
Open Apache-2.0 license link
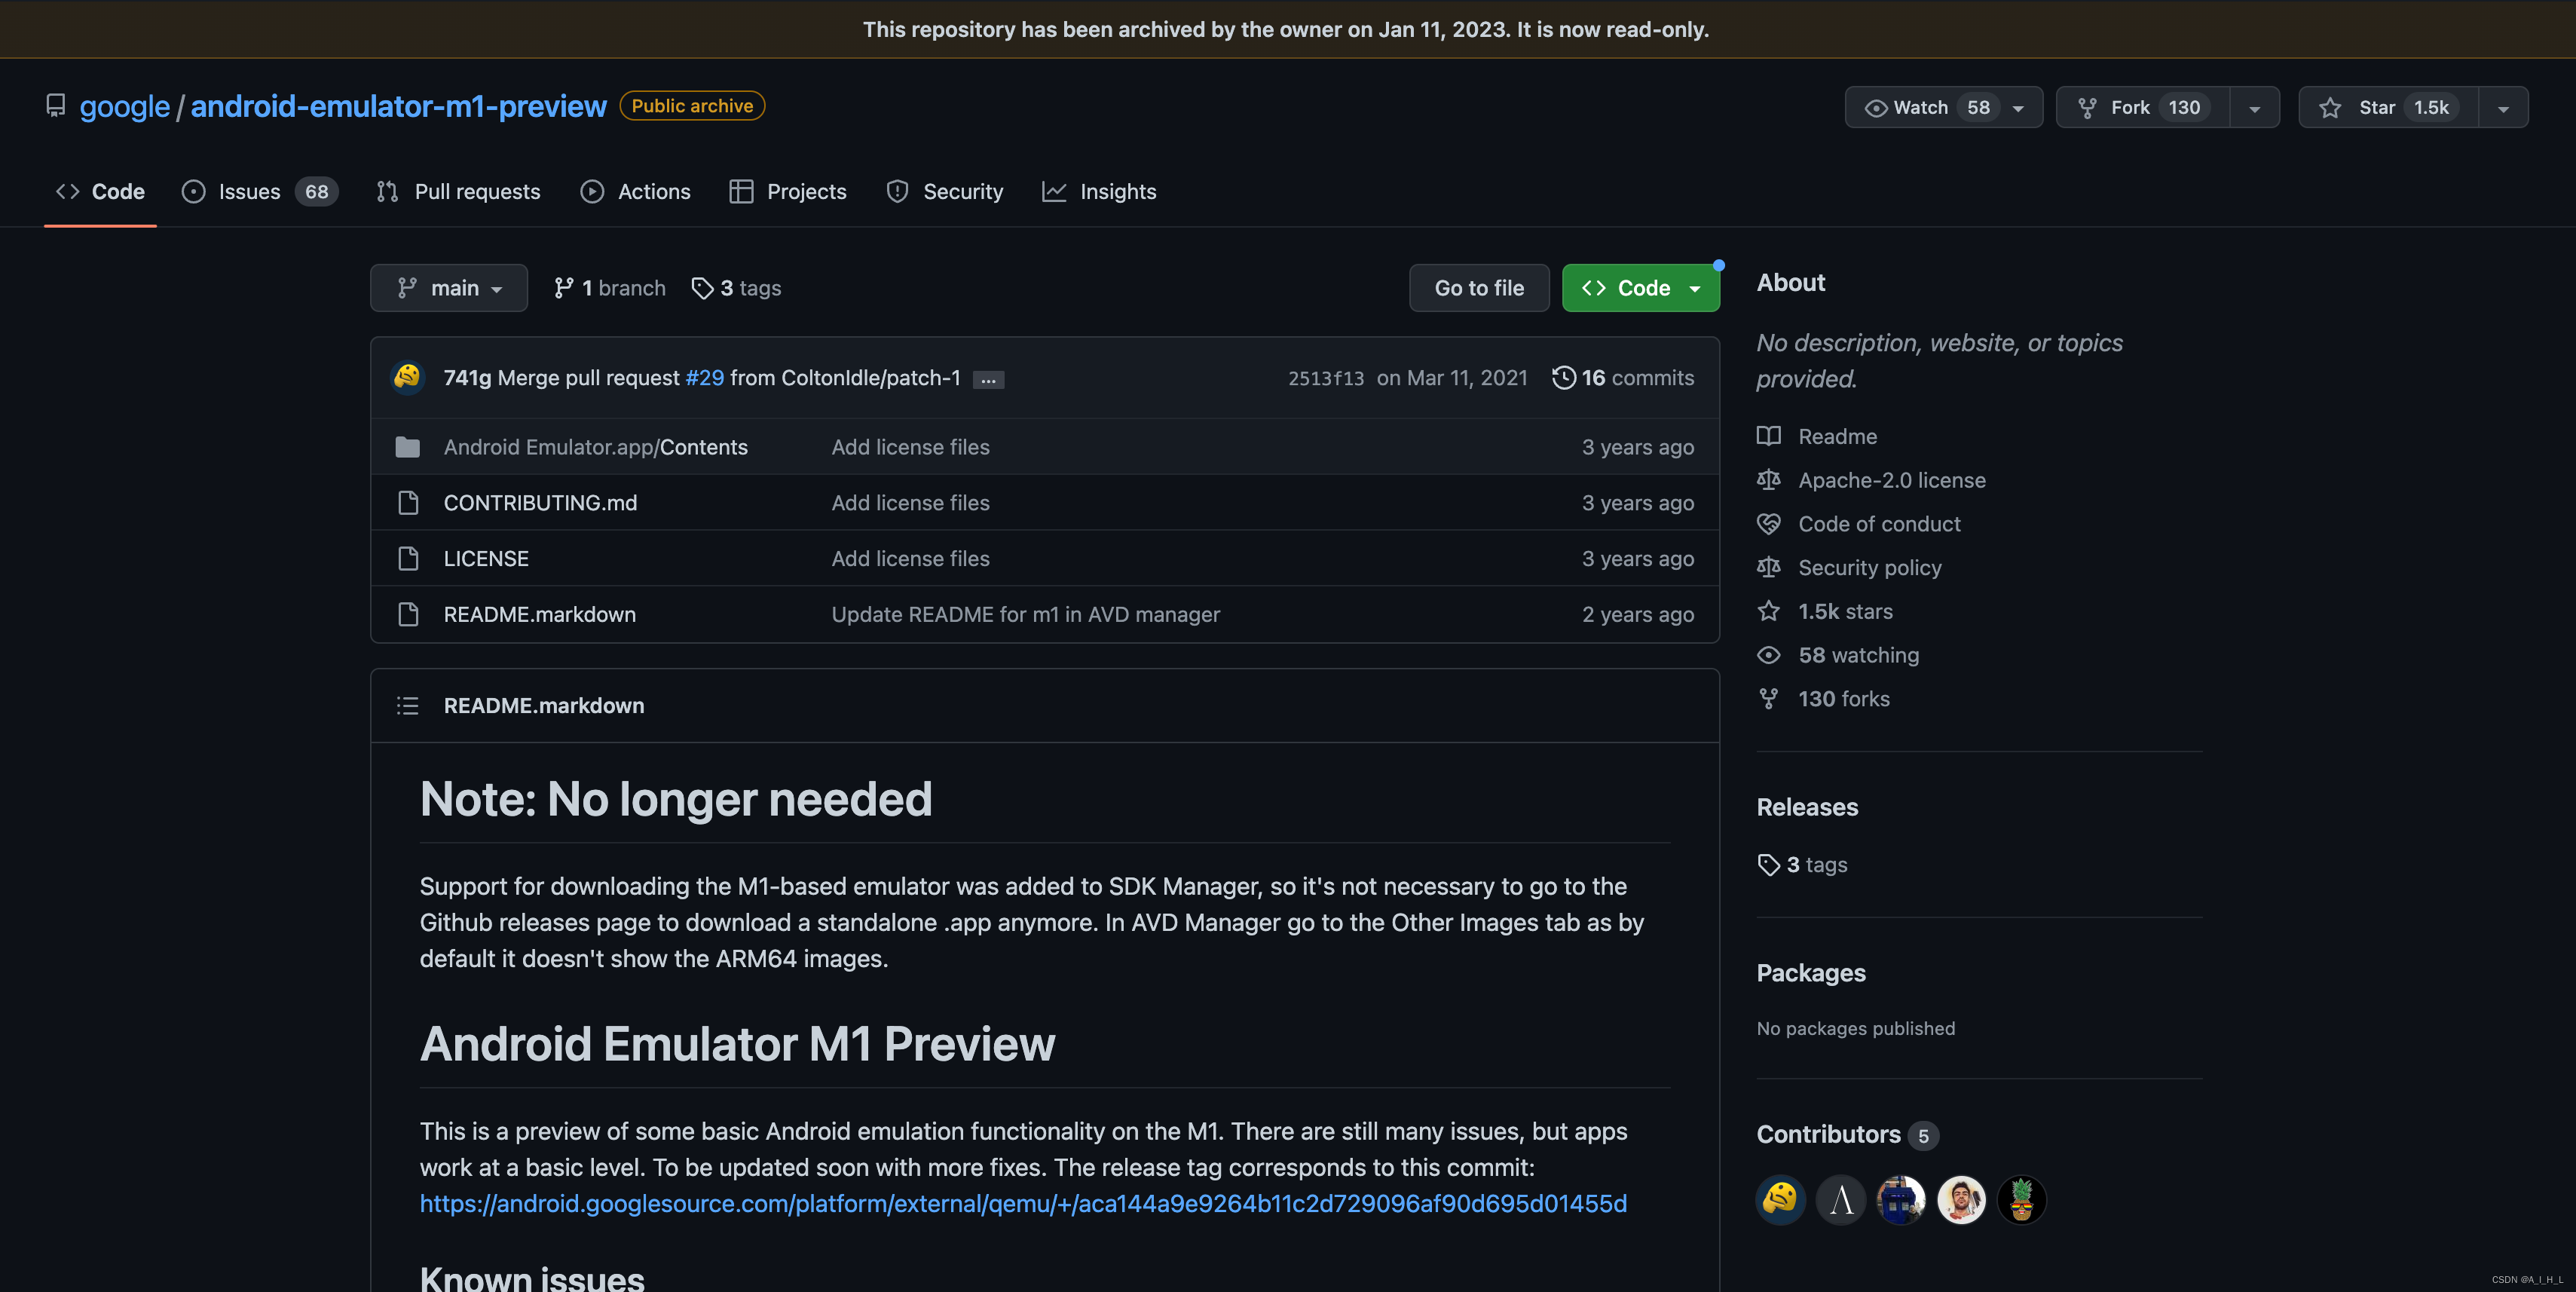coord(1892,481)
